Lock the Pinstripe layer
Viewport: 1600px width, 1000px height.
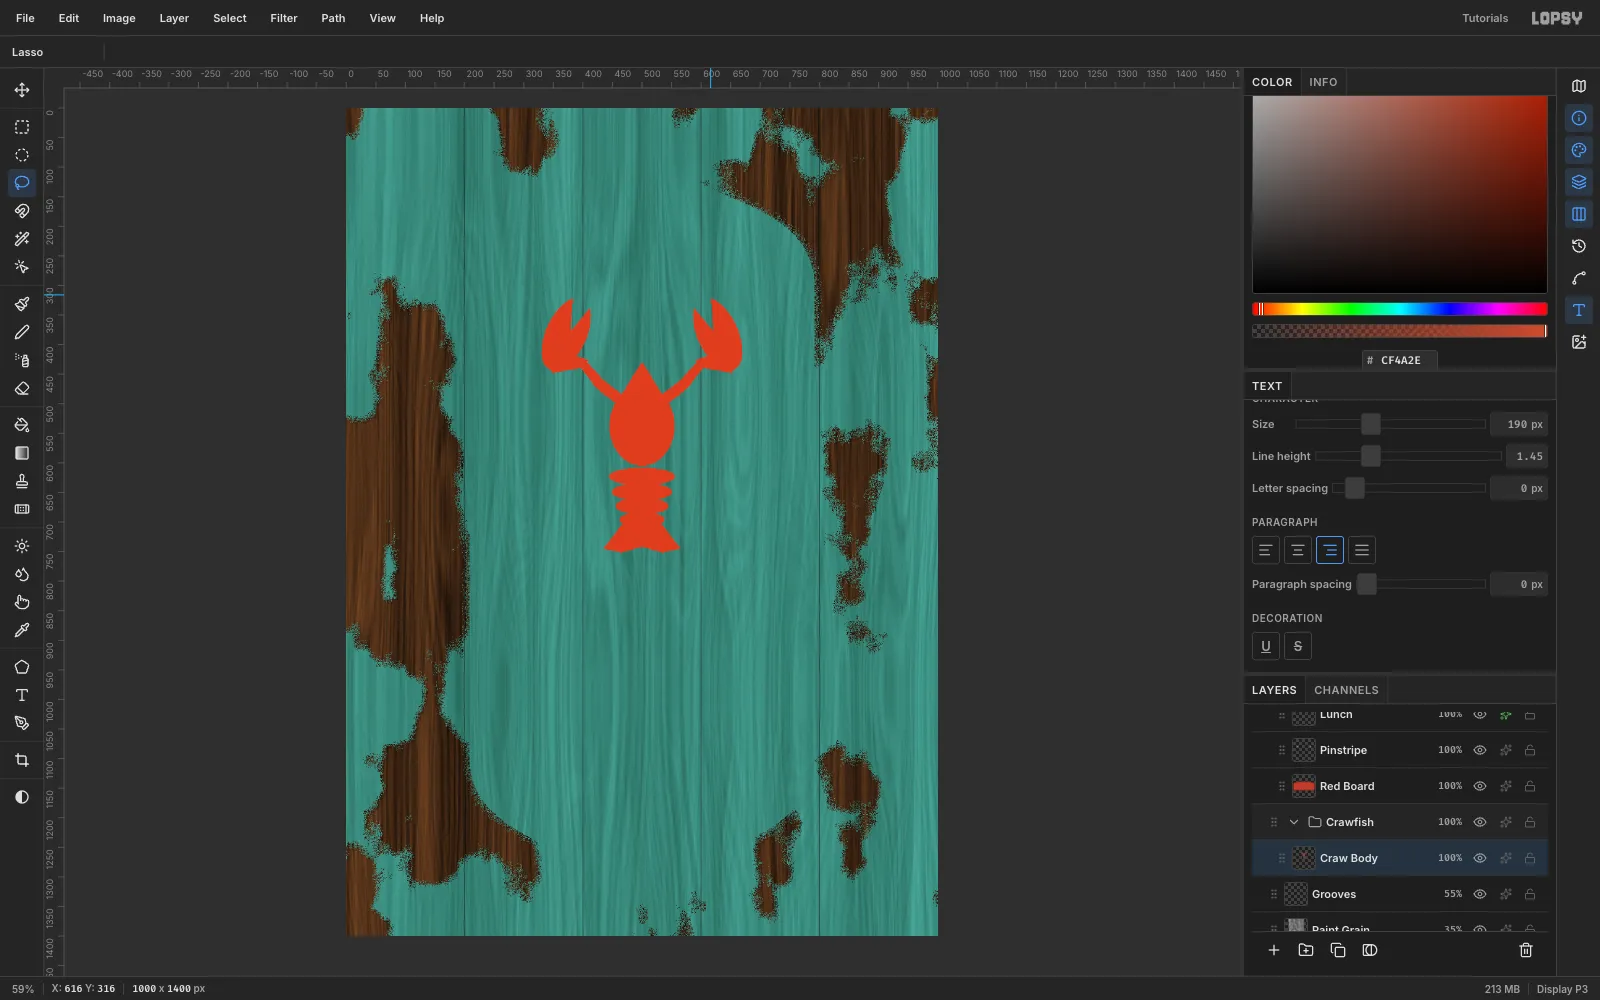pyautogui.click(x=1530, y=750)
